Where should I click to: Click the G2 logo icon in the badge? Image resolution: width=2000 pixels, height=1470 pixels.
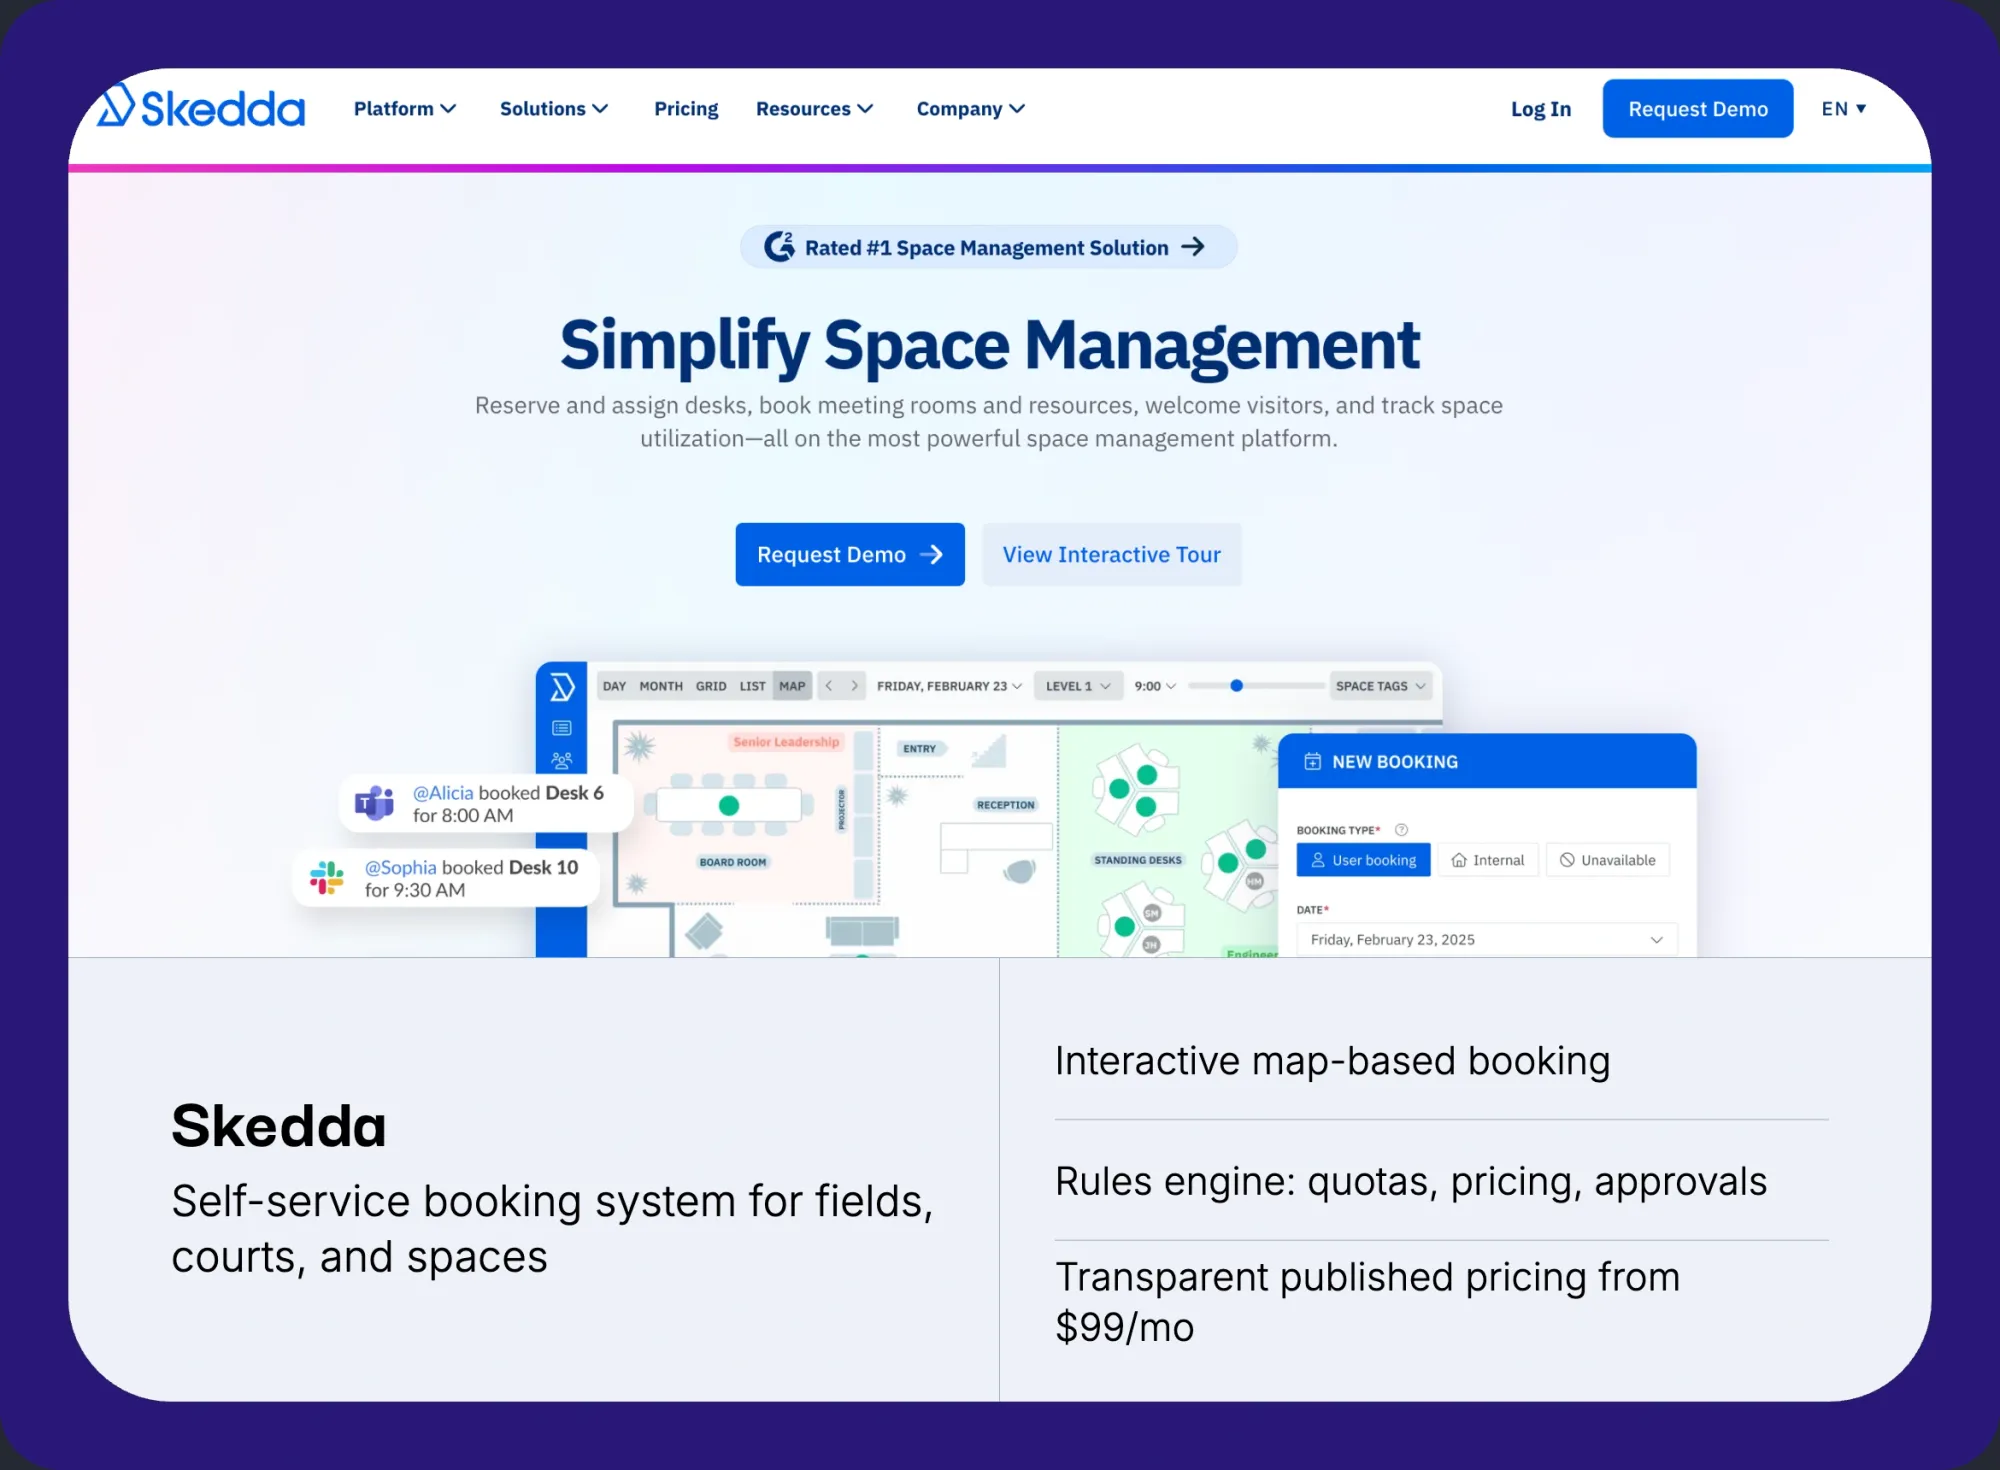click(779, 246)
